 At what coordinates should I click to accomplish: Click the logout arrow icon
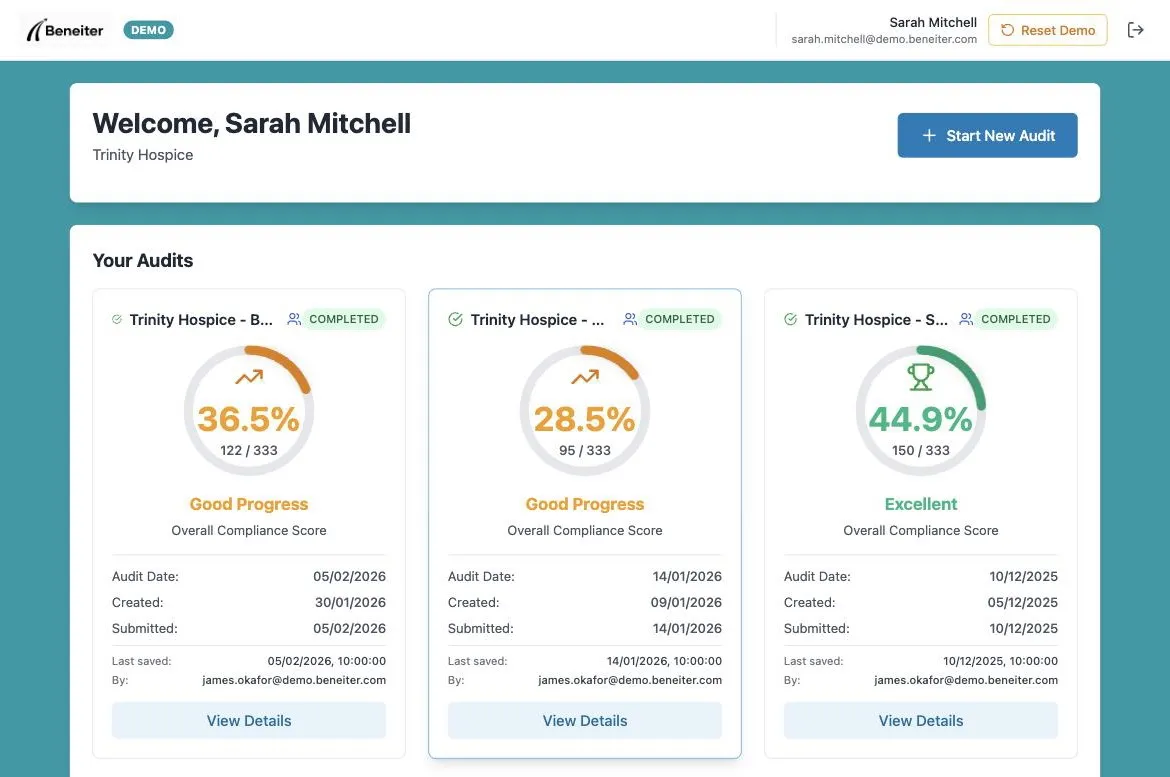click(1136, 30)
